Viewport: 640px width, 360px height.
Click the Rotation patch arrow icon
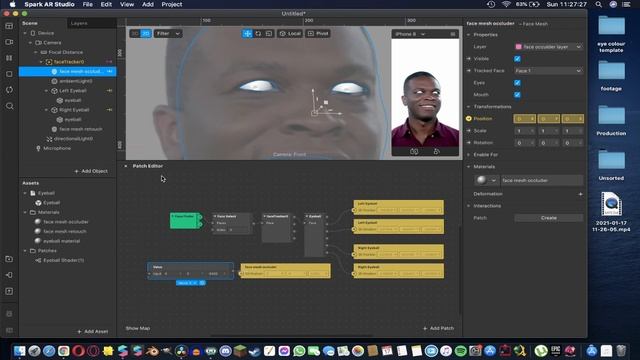point(469,143)
